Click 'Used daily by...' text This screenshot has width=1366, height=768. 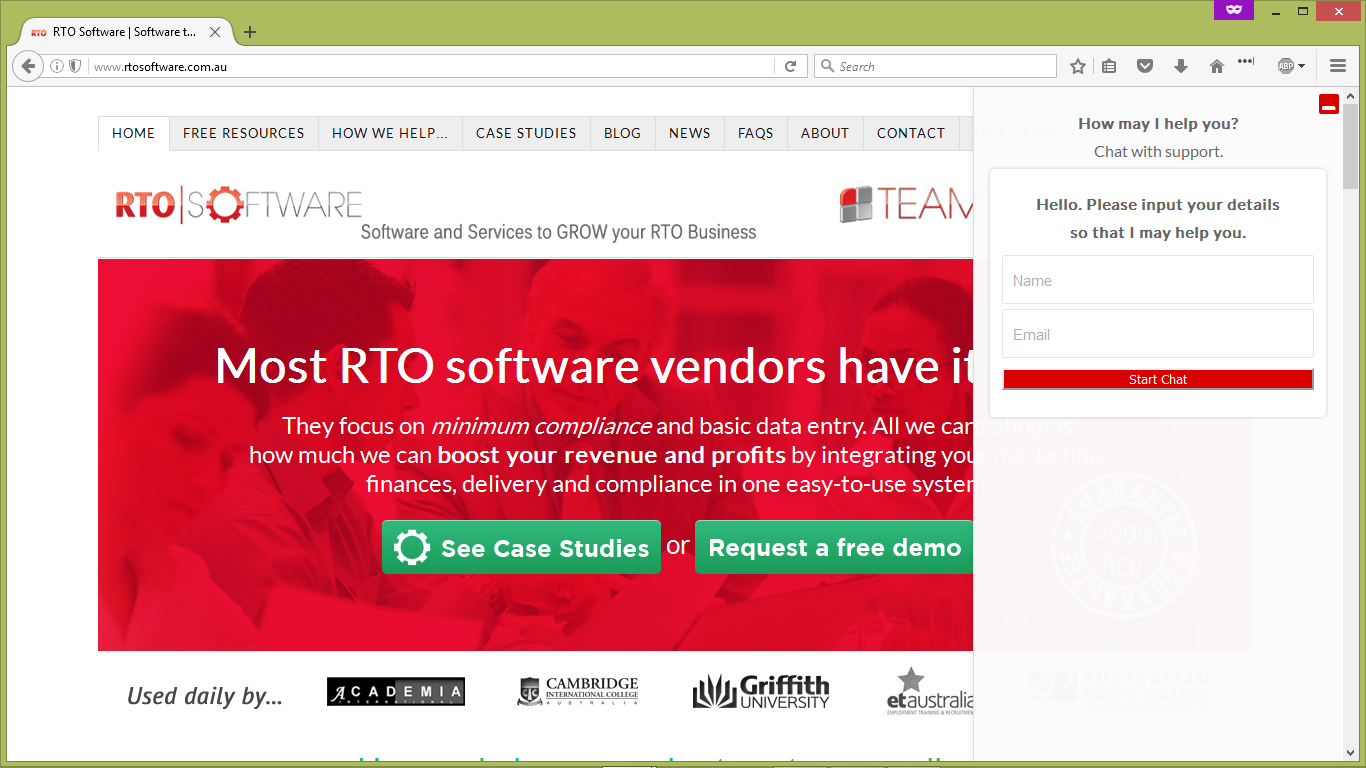point(205,696)
